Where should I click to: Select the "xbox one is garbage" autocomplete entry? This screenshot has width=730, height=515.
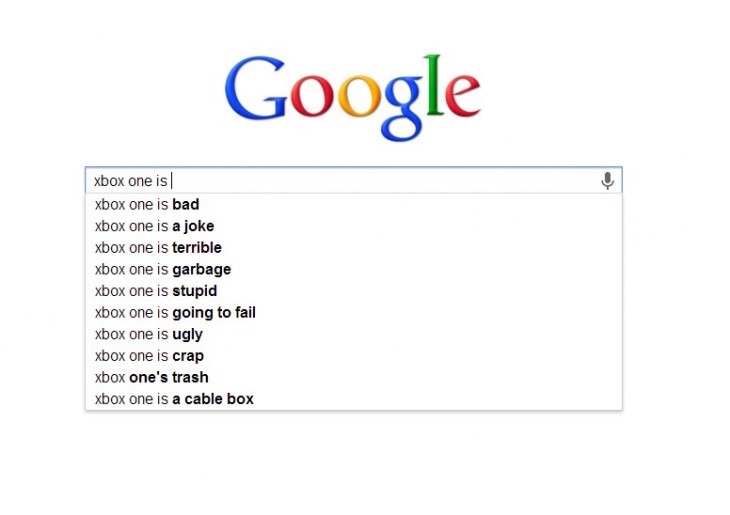tap(162, 269)
